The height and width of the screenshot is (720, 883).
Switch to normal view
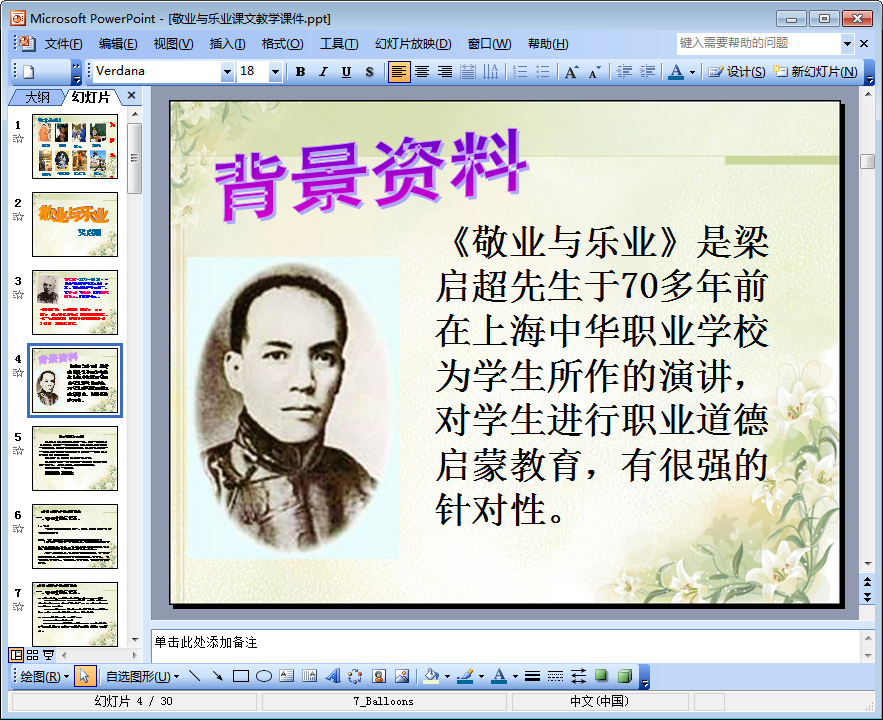point(16,655)
